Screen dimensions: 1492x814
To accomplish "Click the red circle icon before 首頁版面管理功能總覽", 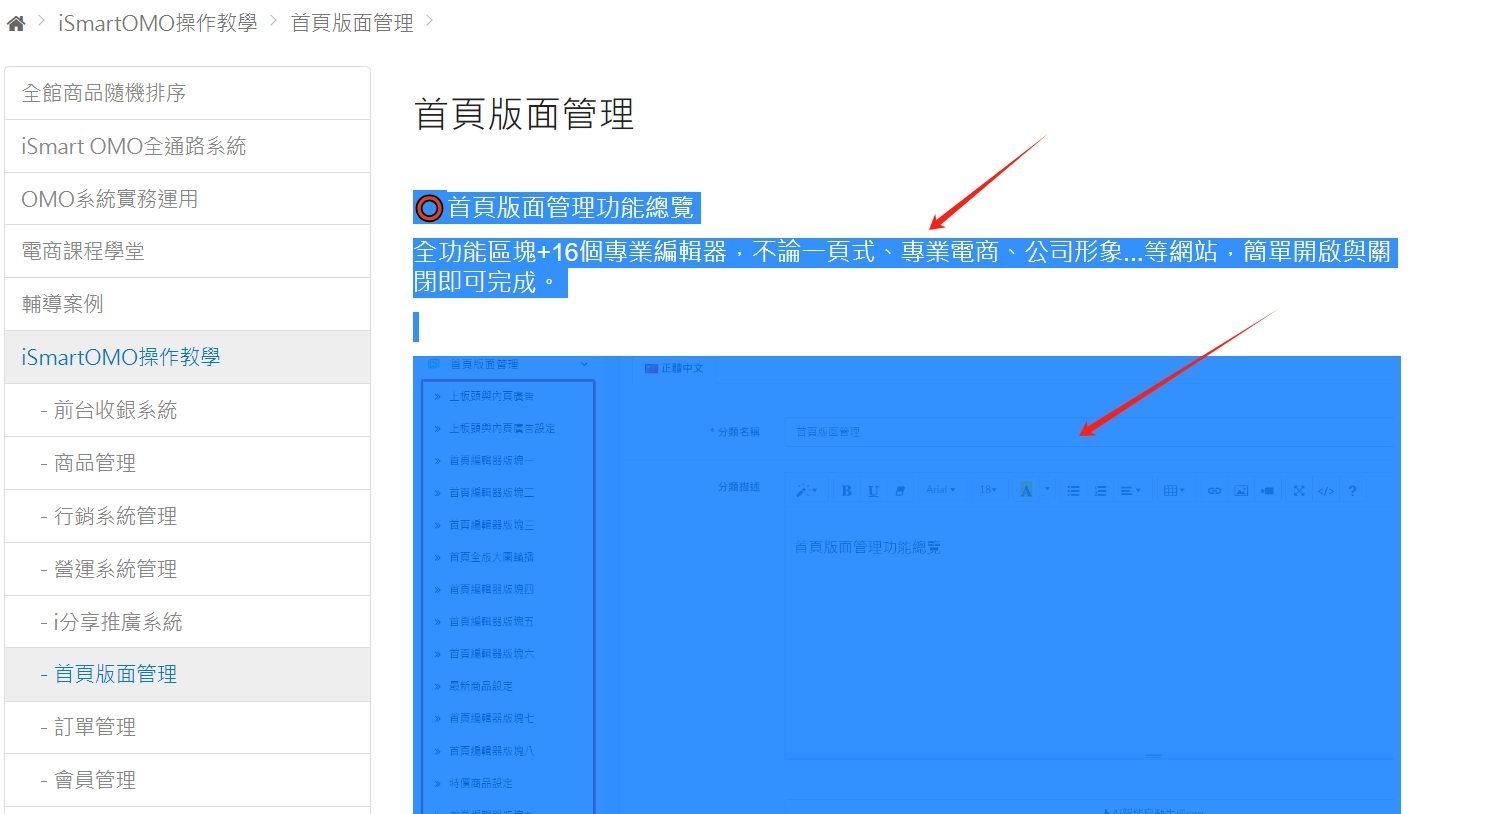I will pos(429,208).
